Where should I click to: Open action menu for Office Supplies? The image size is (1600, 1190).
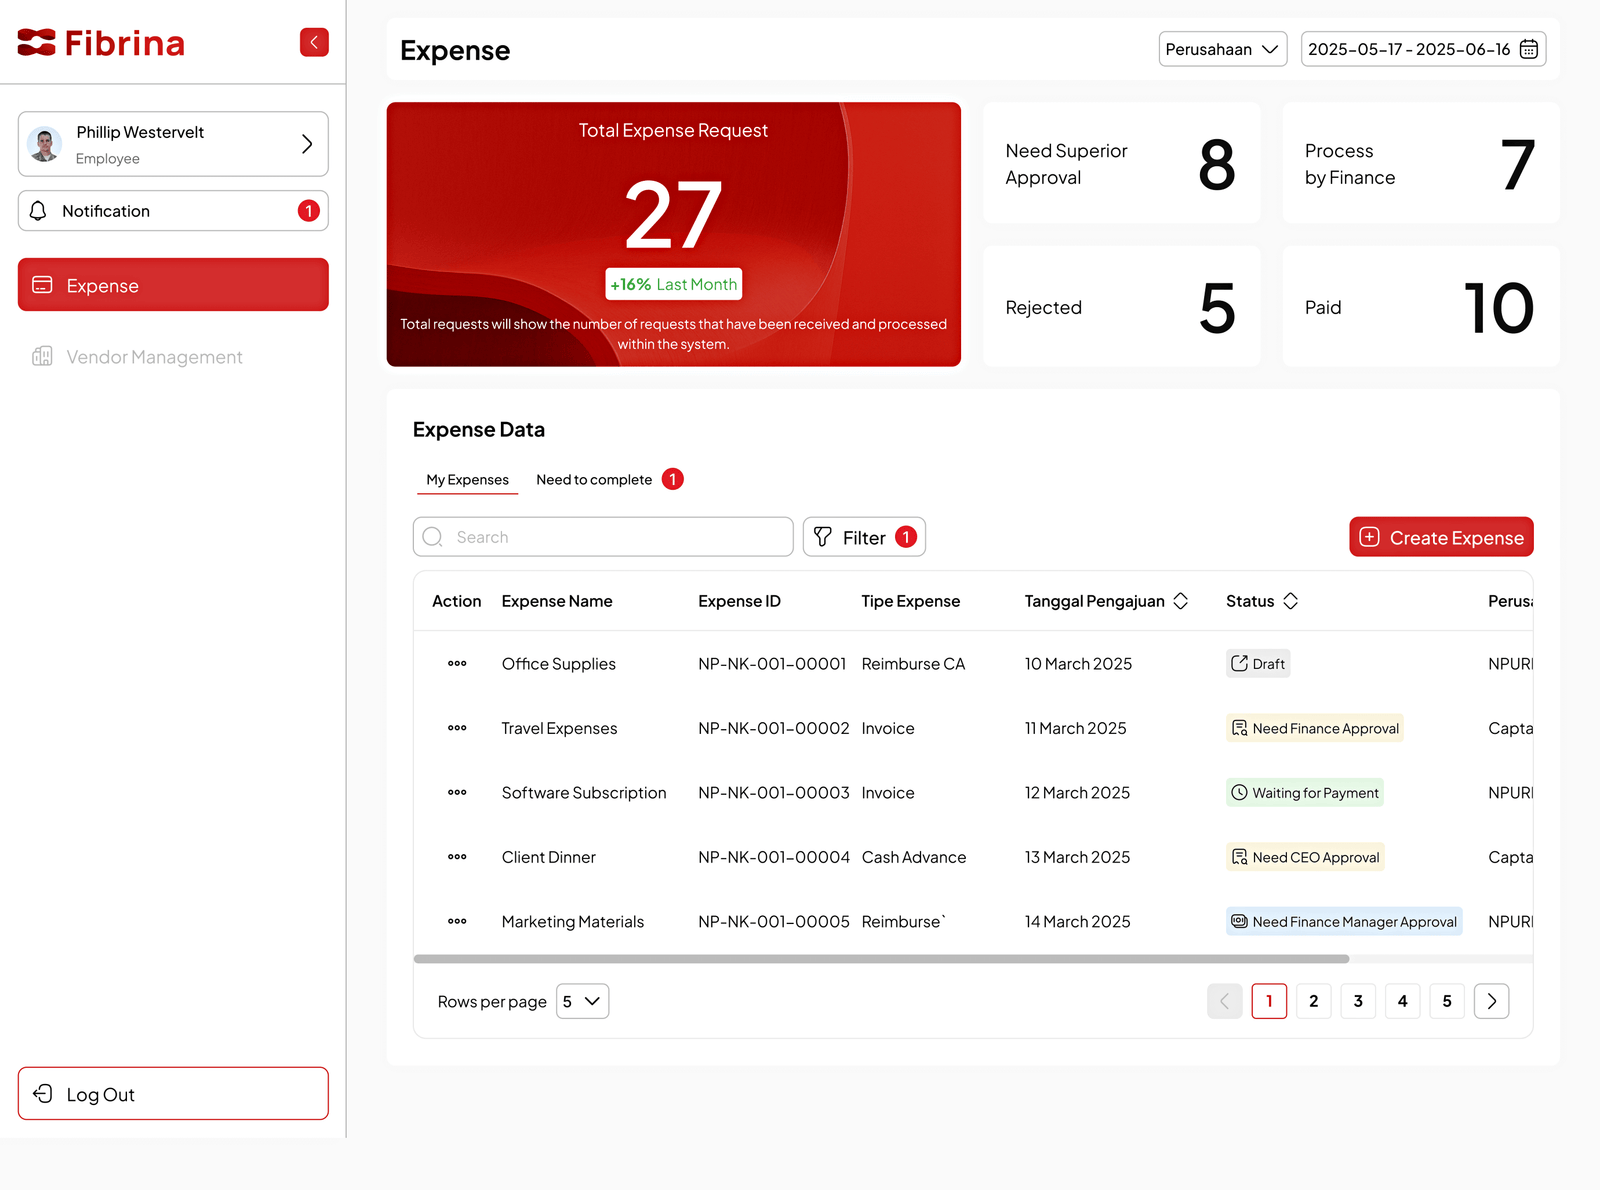tap(457, 664)
